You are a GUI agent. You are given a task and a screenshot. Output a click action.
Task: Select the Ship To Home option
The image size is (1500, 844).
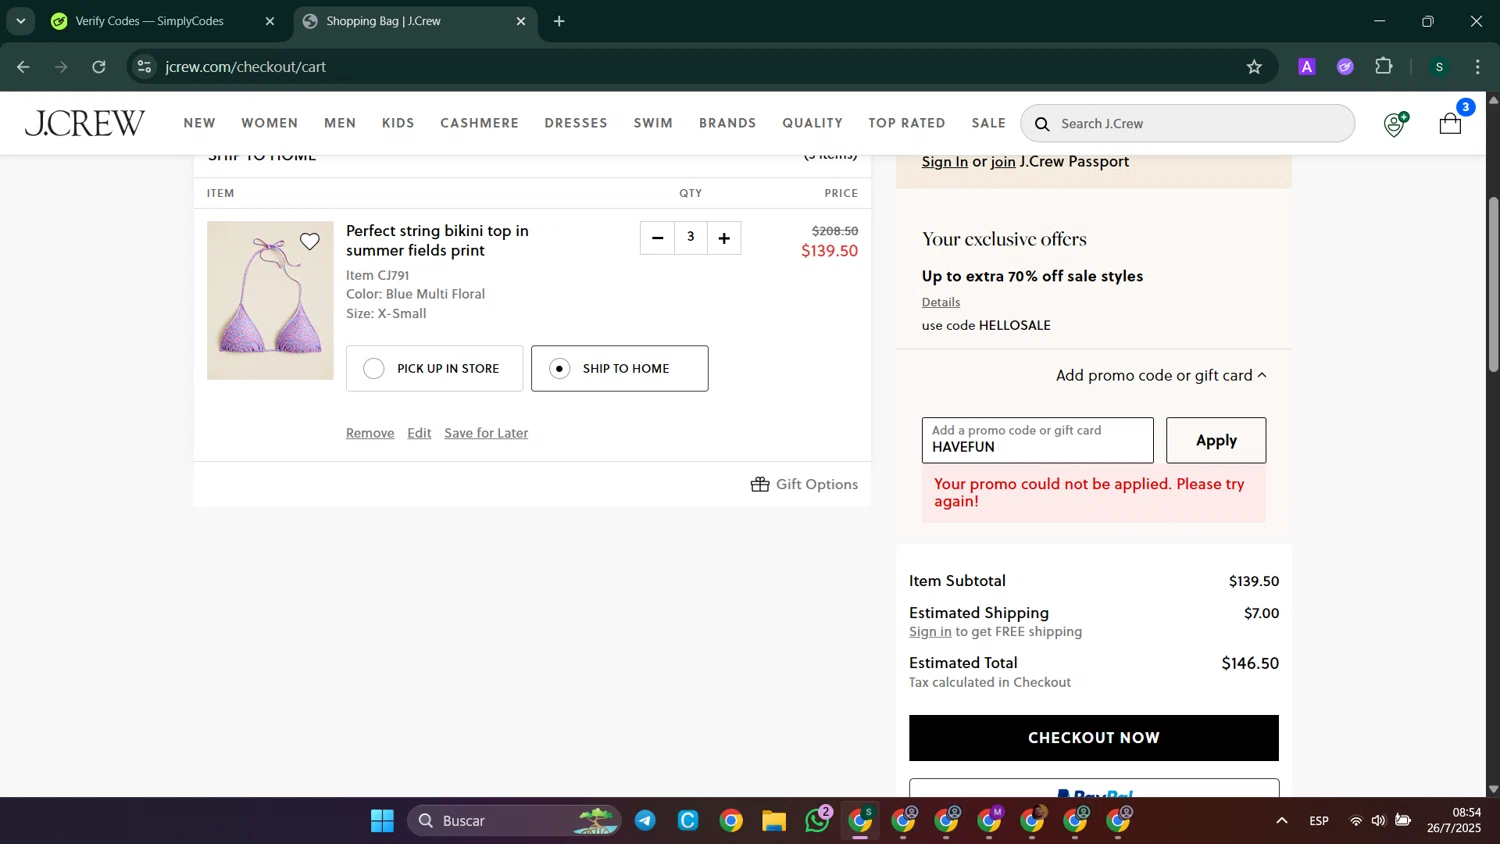pos(619,369)
